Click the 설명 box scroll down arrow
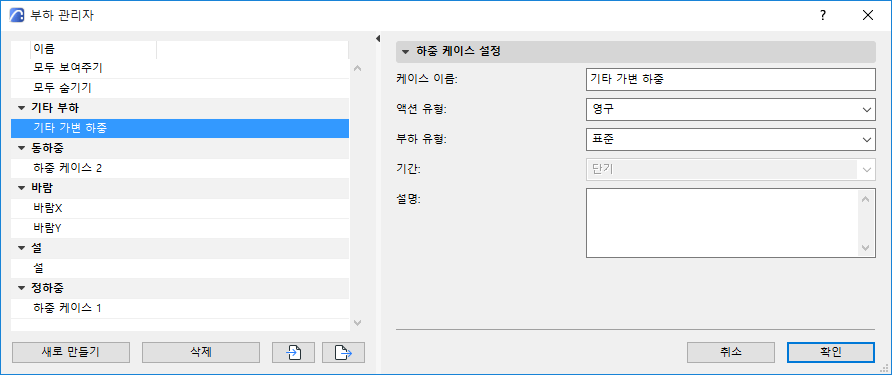The height and width of the screenshot is (375, 892). tap(865, 248)
